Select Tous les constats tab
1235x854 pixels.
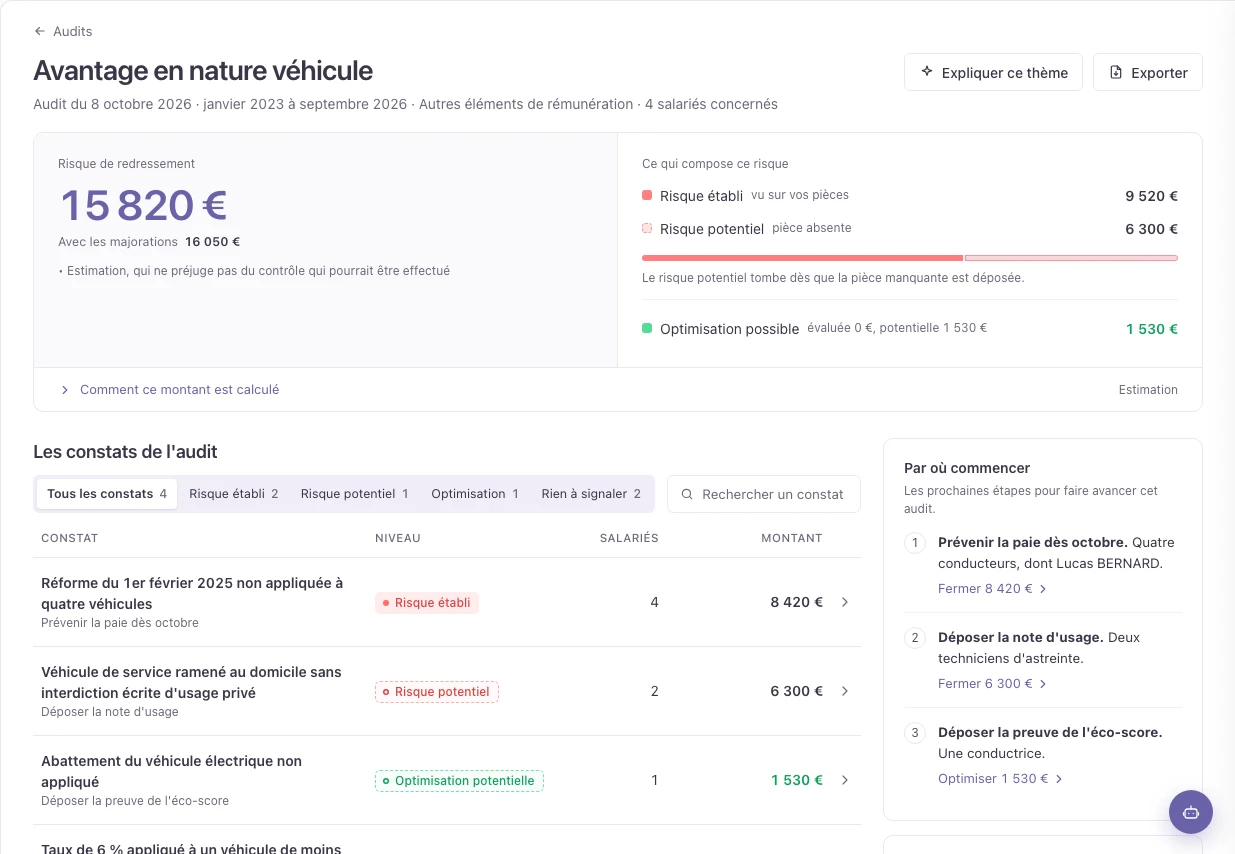pos(107,494)
